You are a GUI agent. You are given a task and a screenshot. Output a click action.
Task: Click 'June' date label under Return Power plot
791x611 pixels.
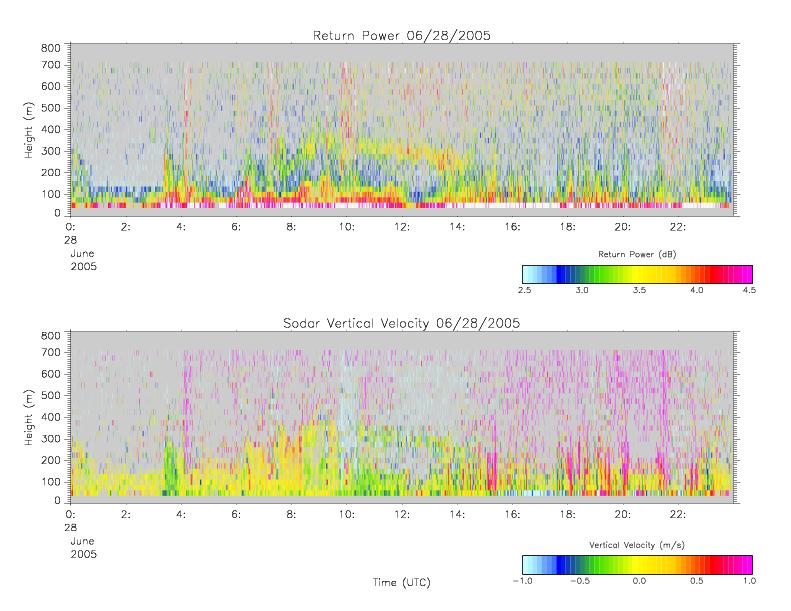click(x=82, y=253)
